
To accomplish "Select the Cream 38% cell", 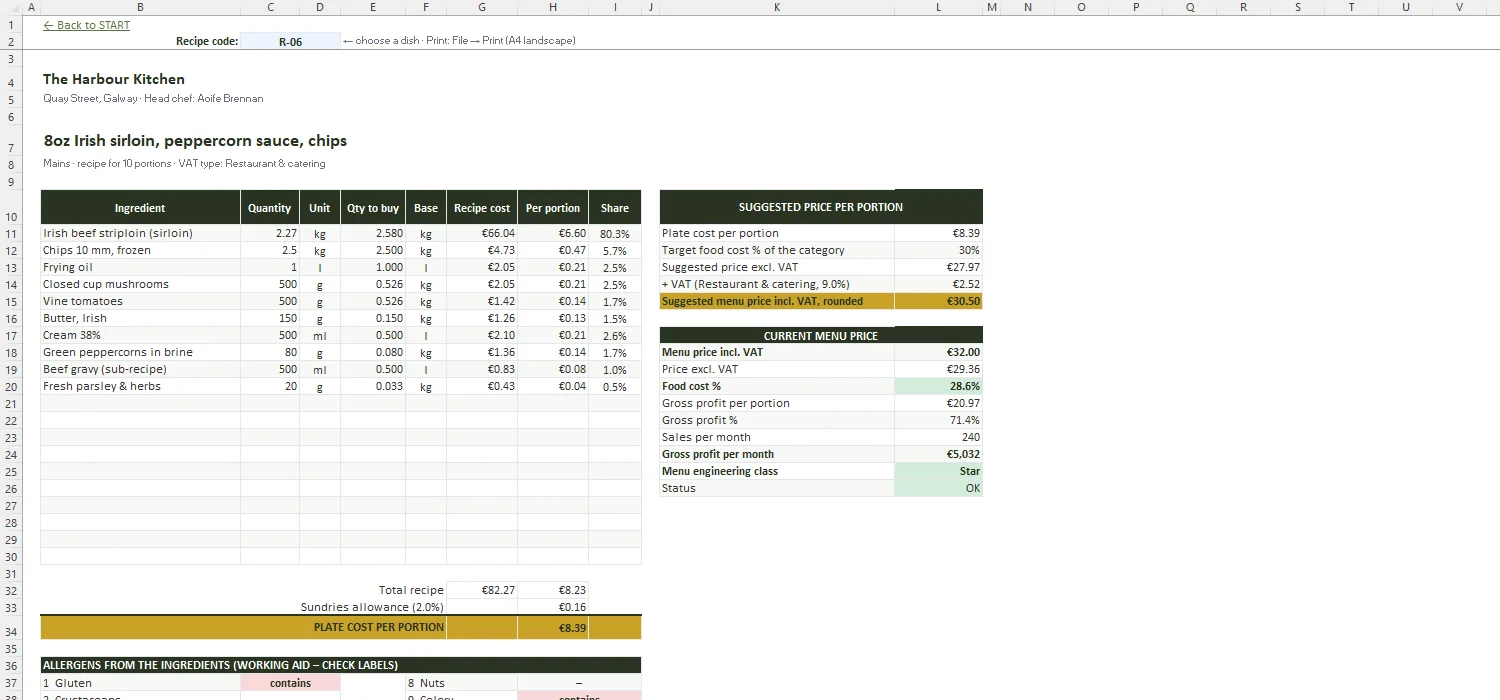I will (140, 335).
